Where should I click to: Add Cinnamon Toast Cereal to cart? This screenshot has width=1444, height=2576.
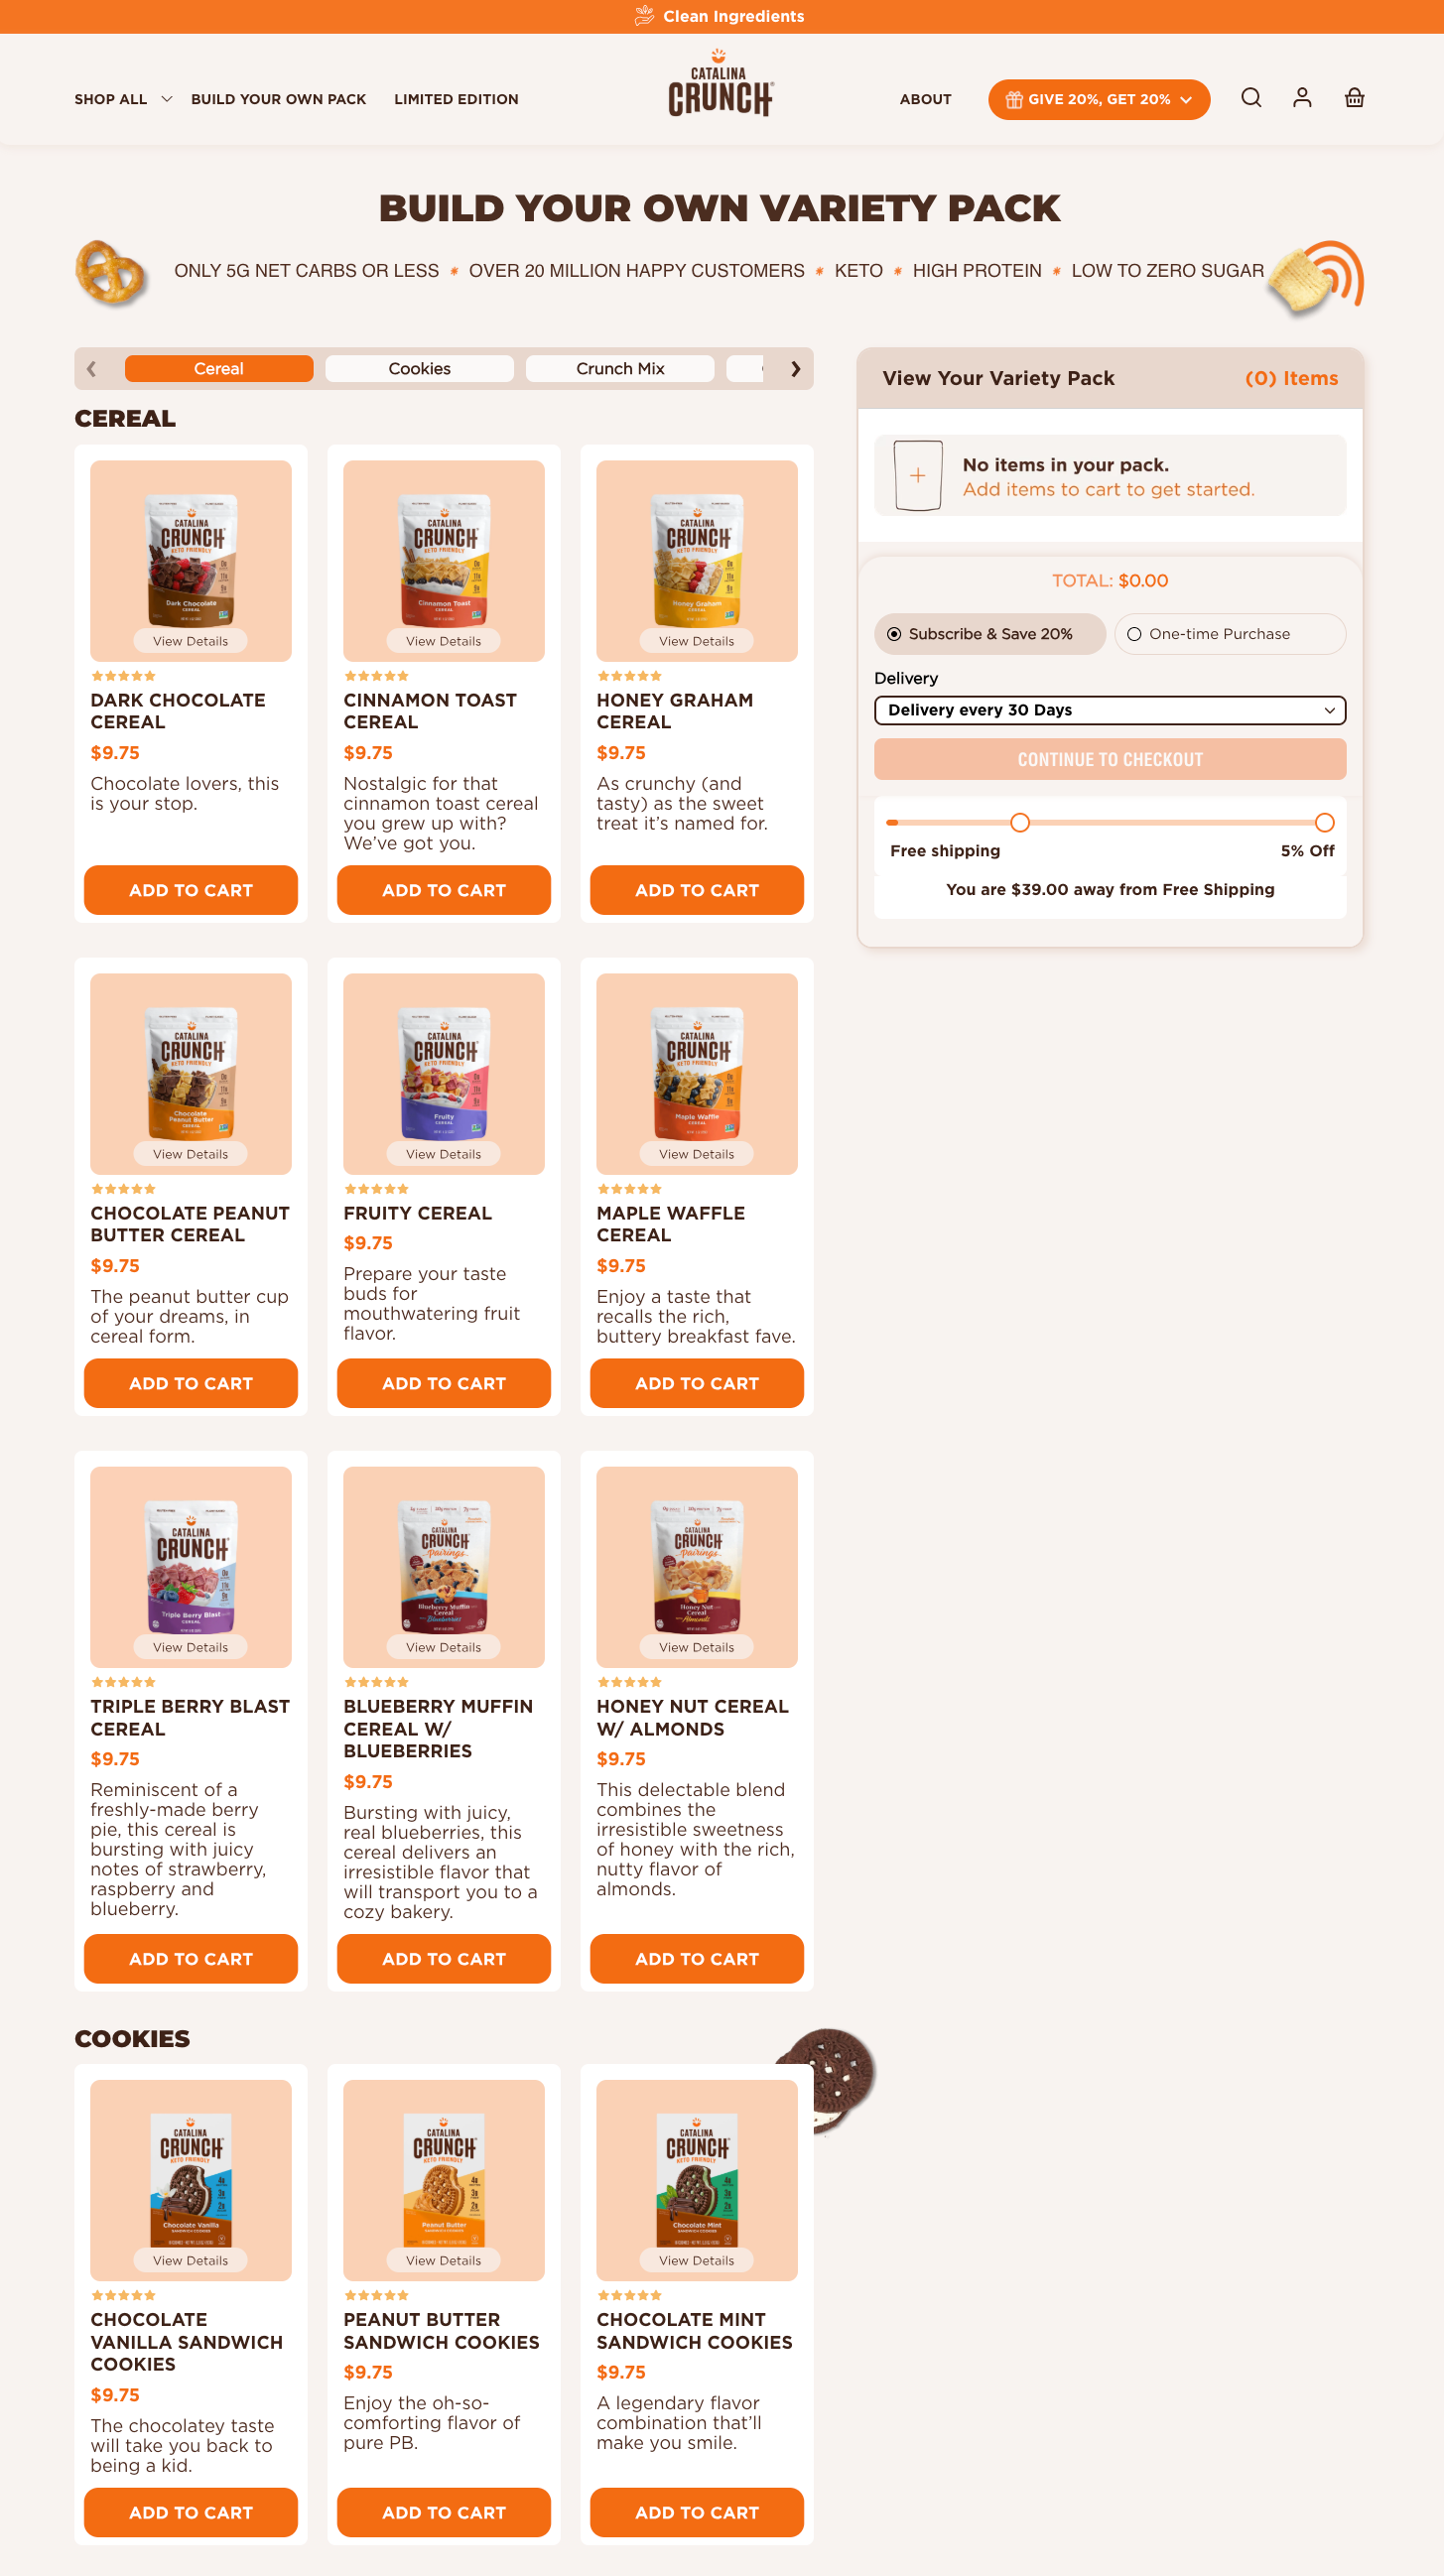click(x=444, y=890)
